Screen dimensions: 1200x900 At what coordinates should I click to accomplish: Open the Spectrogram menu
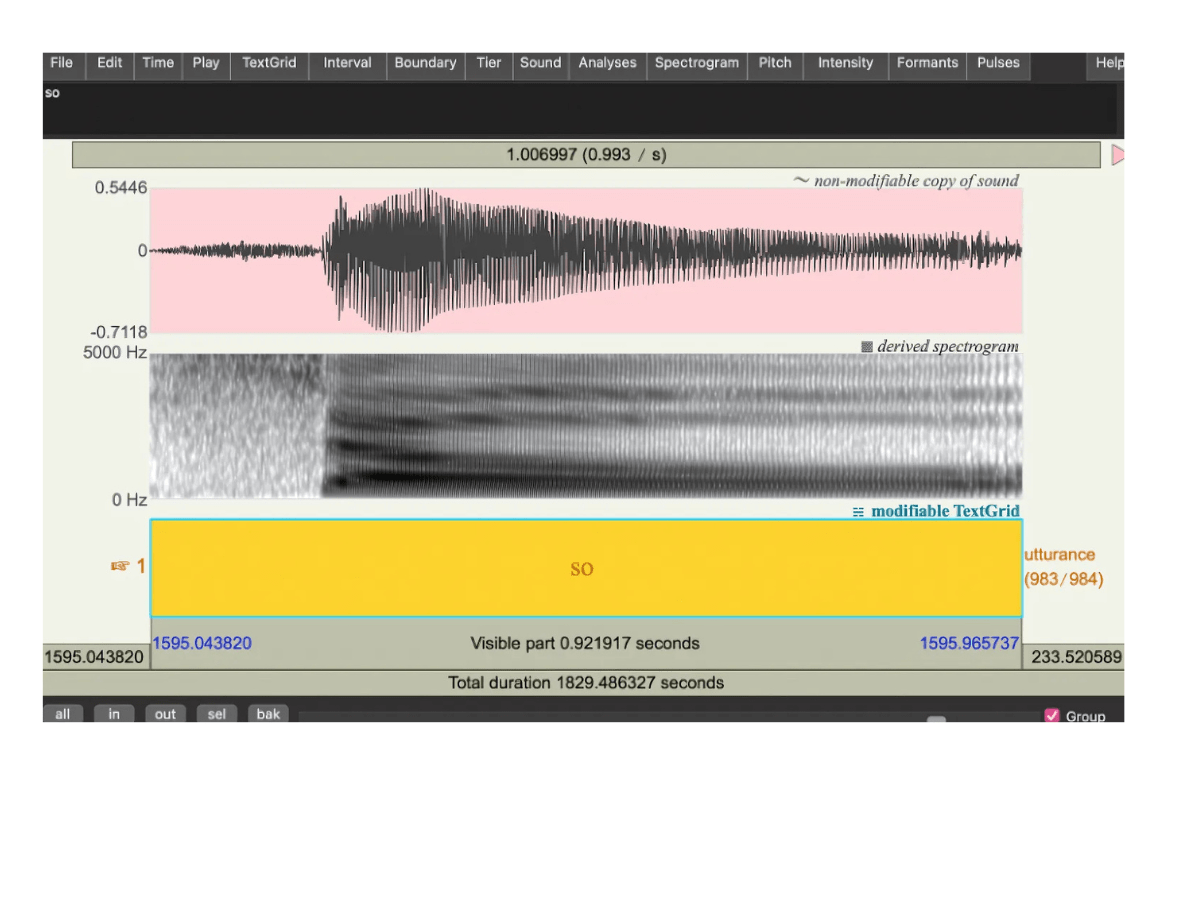[696, 63]
